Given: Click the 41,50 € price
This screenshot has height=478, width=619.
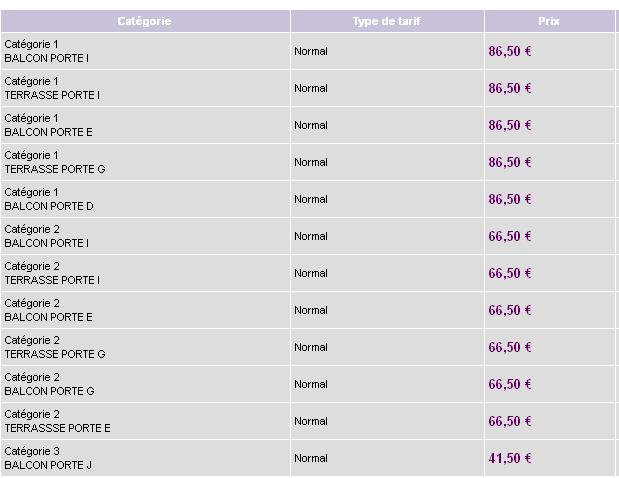Looking at the screenshot, I should [510, 458].
